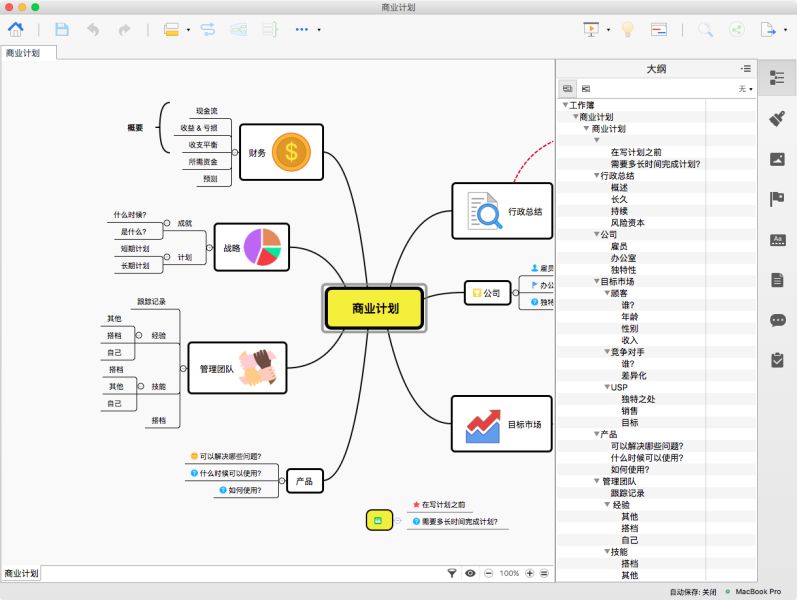Click the 100% zoom level
This screenshot has height=600, width=797.
tap(509, 573)
